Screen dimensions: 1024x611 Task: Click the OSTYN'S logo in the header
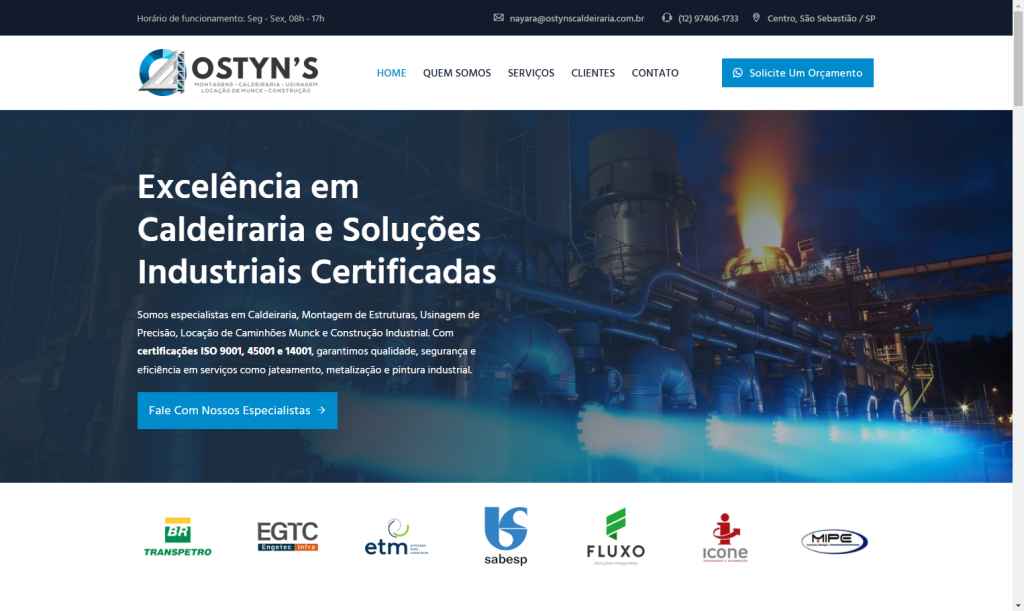click(x=228, y=72)
